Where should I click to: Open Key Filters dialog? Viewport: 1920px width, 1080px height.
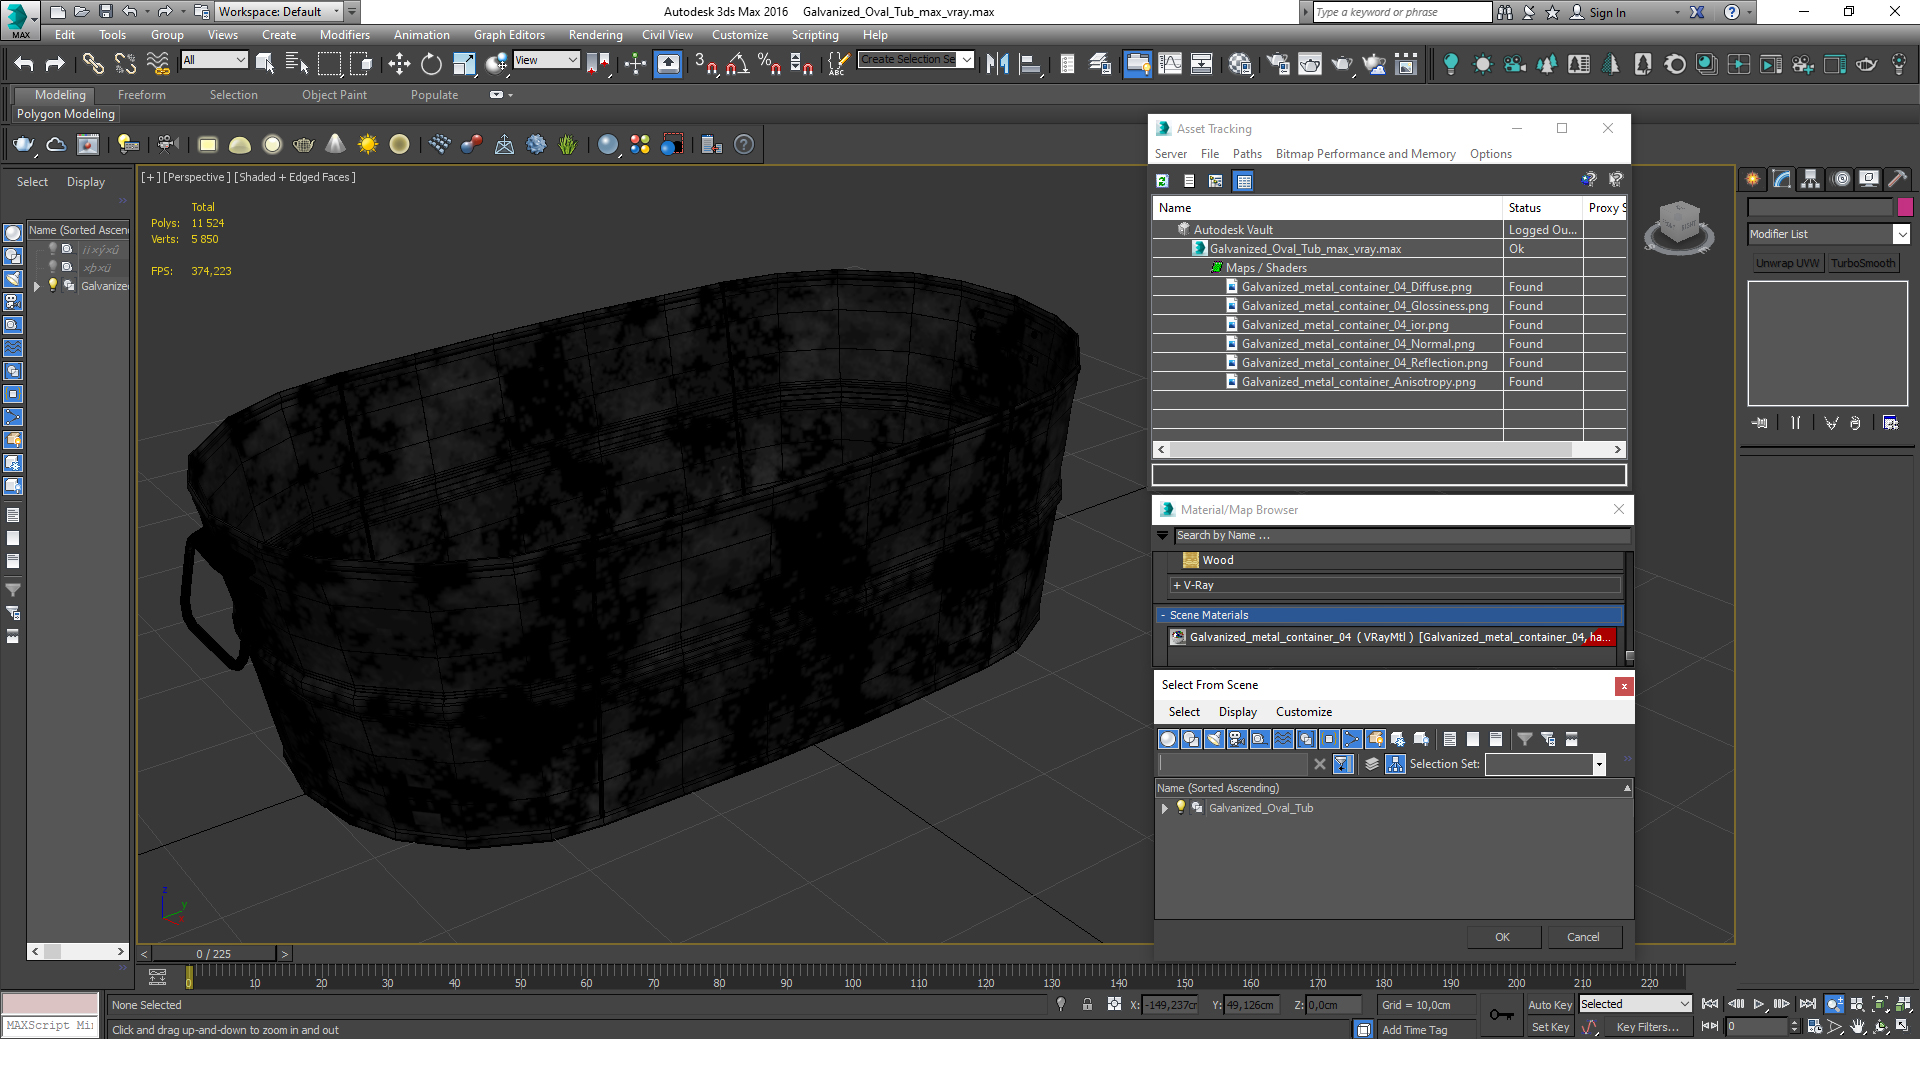click(x=1647, y=1027)
